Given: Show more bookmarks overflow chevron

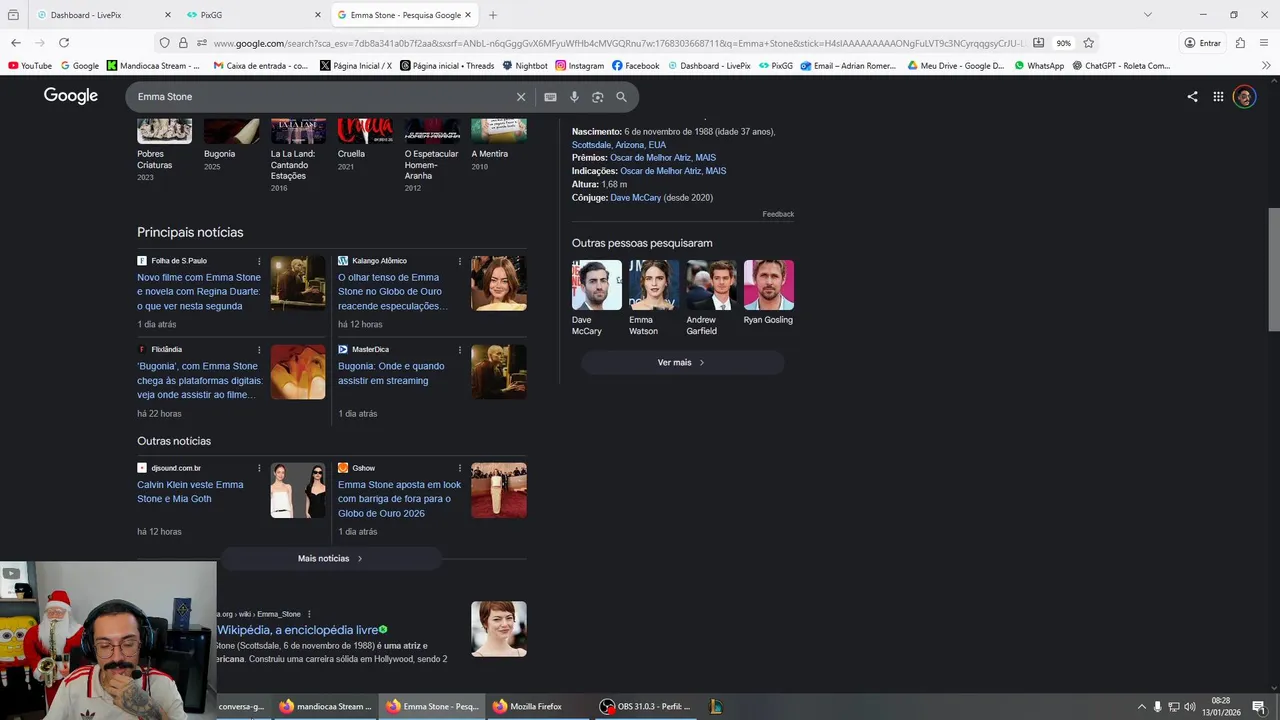Looking at the screenshot, I should [1267, 66].
